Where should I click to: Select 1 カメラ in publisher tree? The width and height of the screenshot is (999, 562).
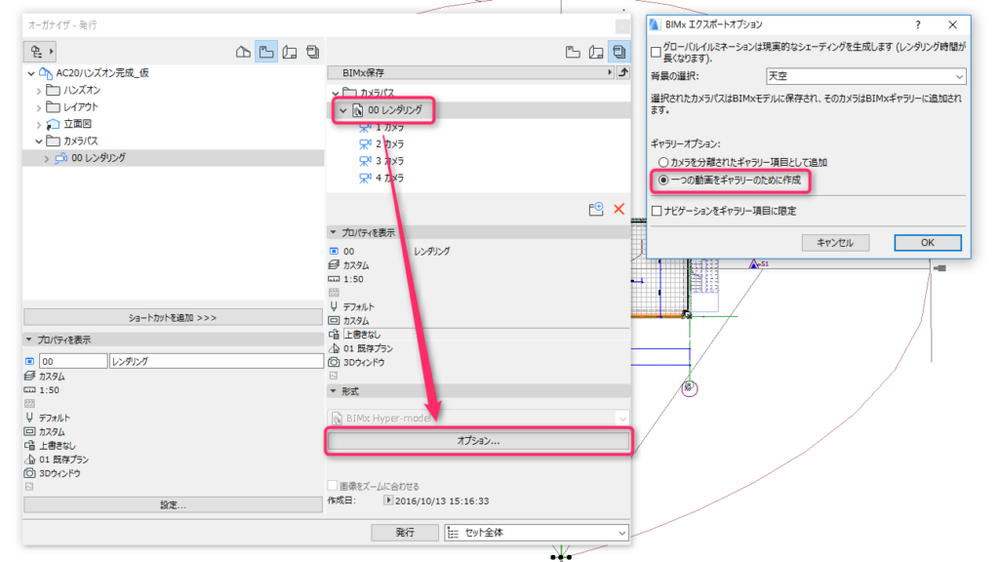pos(389,127)
